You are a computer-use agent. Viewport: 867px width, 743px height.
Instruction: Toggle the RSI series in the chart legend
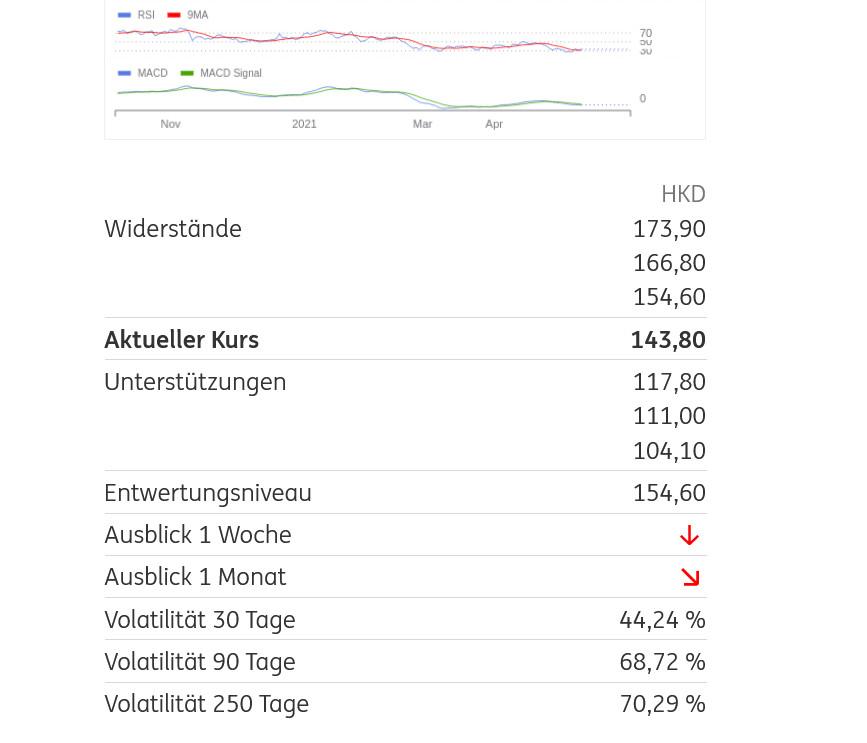click(x=137, y=15)
